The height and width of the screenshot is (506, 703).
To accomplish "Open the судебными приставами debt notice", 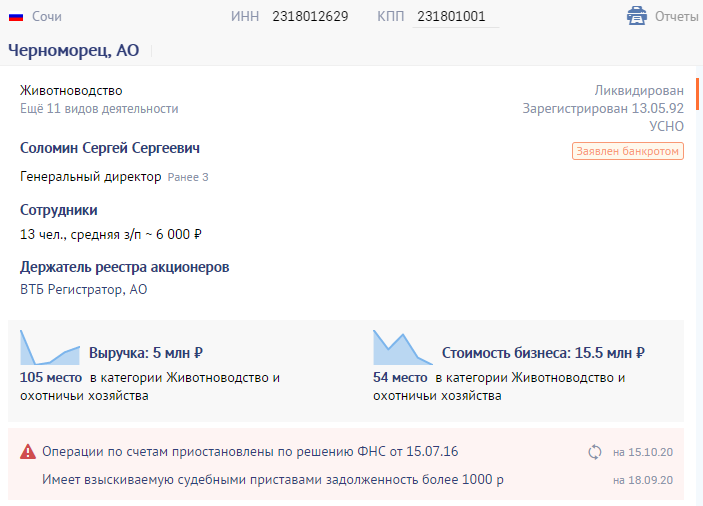I will click(x=273, y=480).
